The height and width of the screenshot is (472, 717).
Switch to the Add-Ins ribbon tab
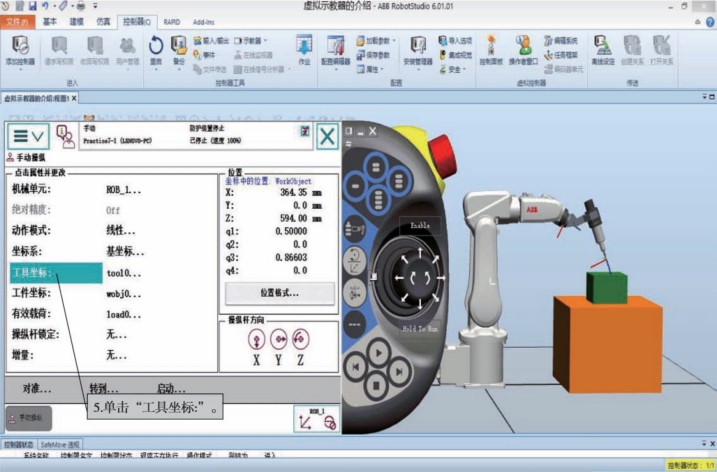[203, 22]
